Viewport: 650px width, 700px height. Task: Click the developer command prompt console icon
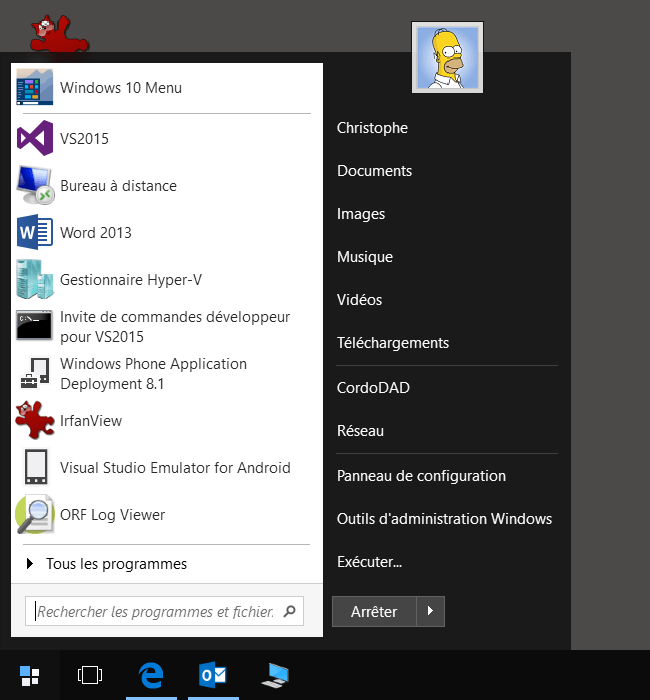[x=34, y=325]
